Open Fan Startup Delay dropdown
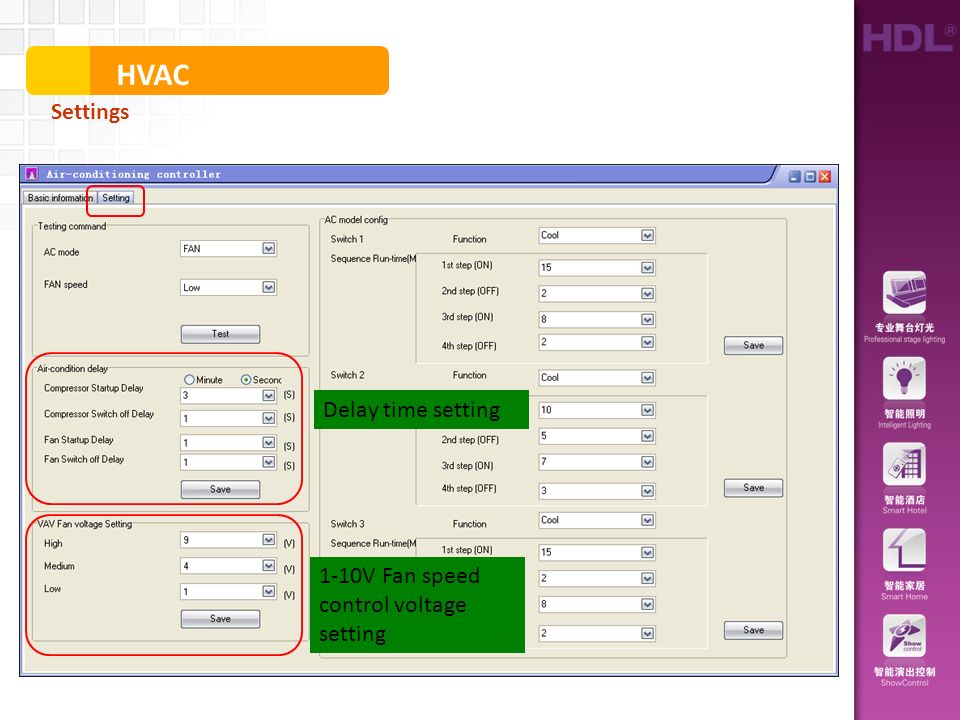The height and width of the screenshot is (720, 960). point(268,442)
